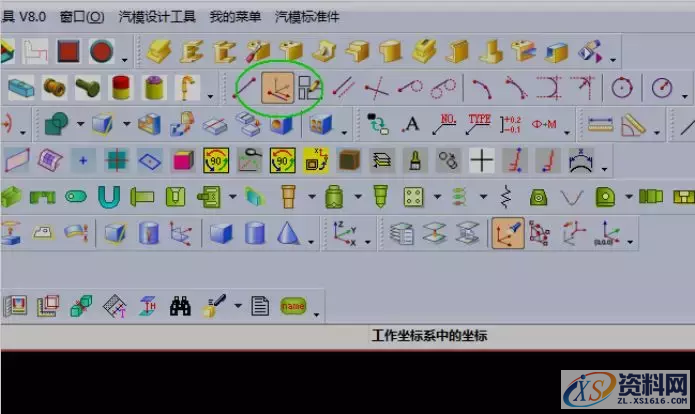The width and height of the screenshot is (695, 414).
Task: Click the black crosshair plus icon
Action: click(481, 160)
